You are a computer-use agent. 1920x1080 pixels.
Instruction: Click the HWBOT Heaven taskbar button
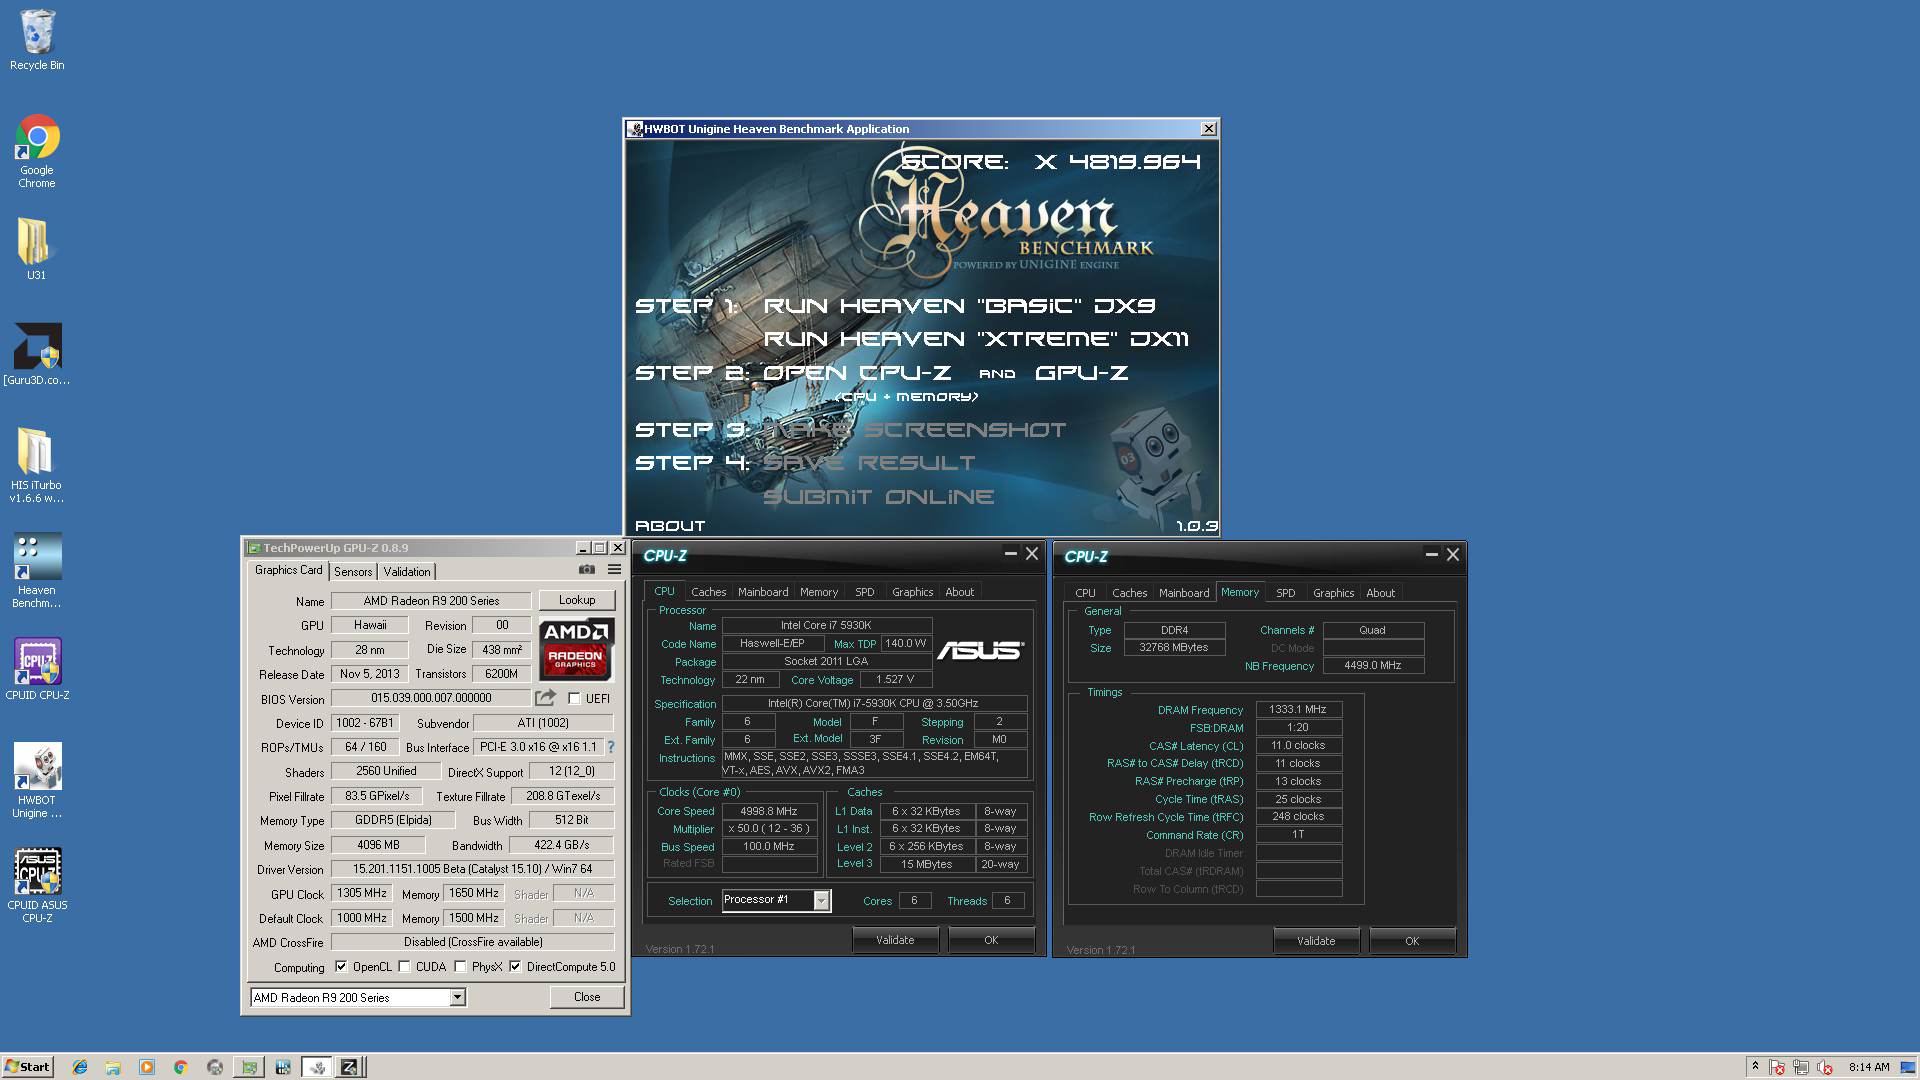317,1067
